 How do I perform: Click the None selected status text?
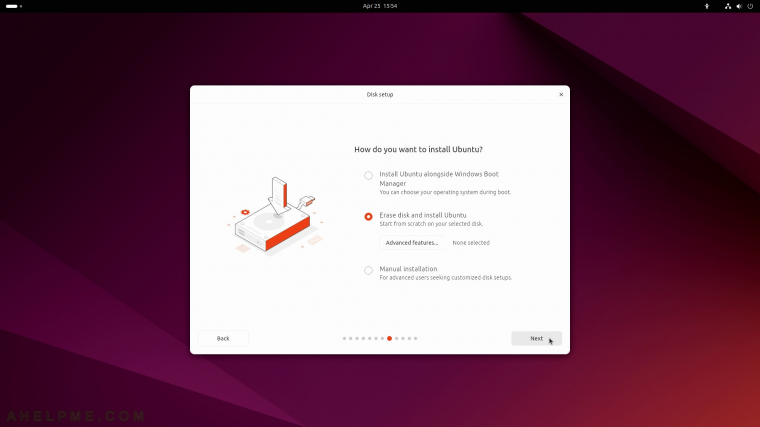[x=471, y=243]
